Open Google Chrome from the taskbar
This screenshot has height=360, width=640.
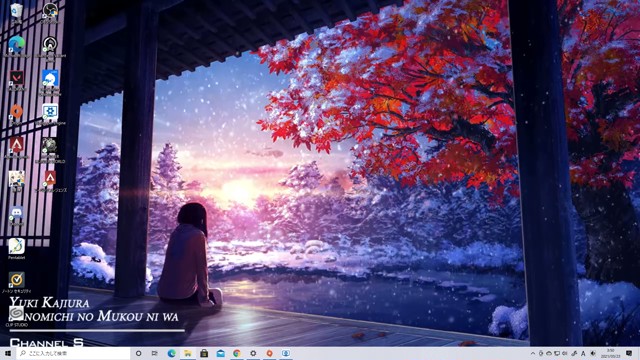[x=237, y=353]
